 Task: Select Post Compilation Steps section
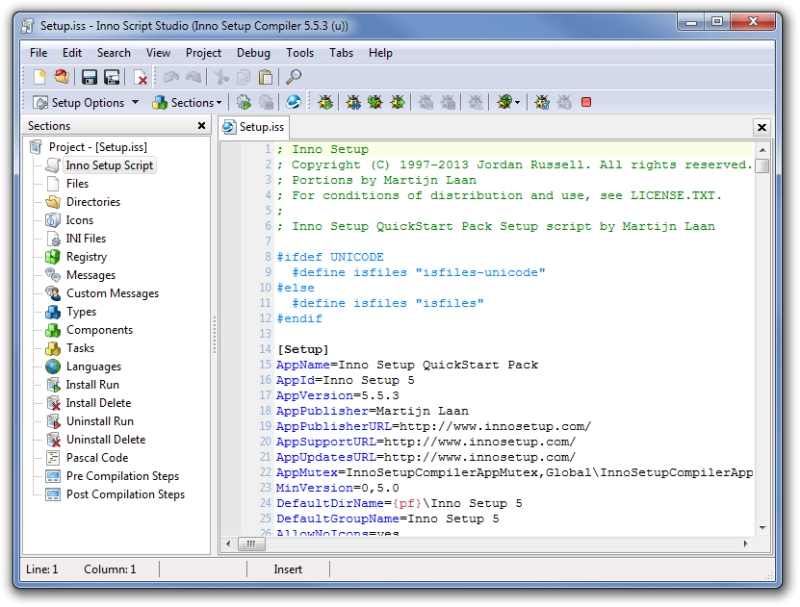[126, 494]
